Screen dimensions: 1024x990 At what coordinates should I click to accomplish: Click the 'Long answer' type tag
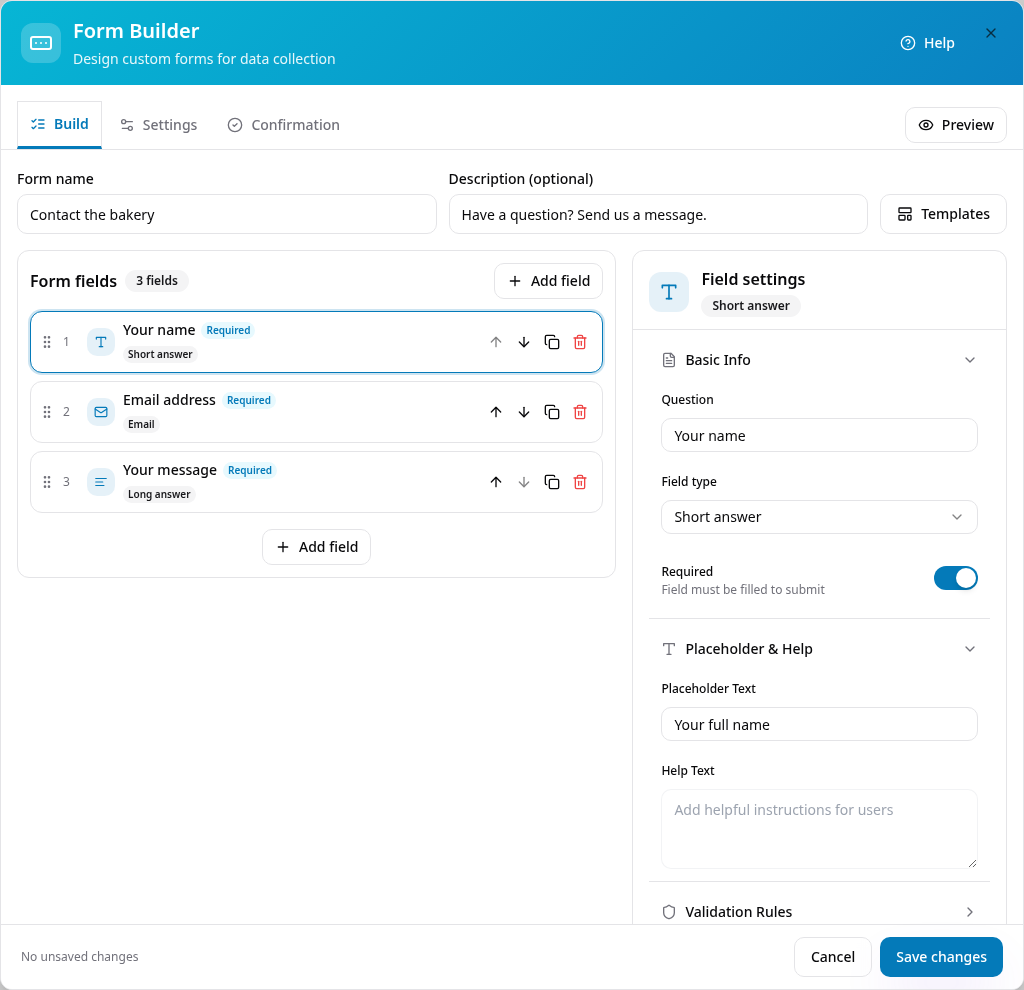coord(159,494)
